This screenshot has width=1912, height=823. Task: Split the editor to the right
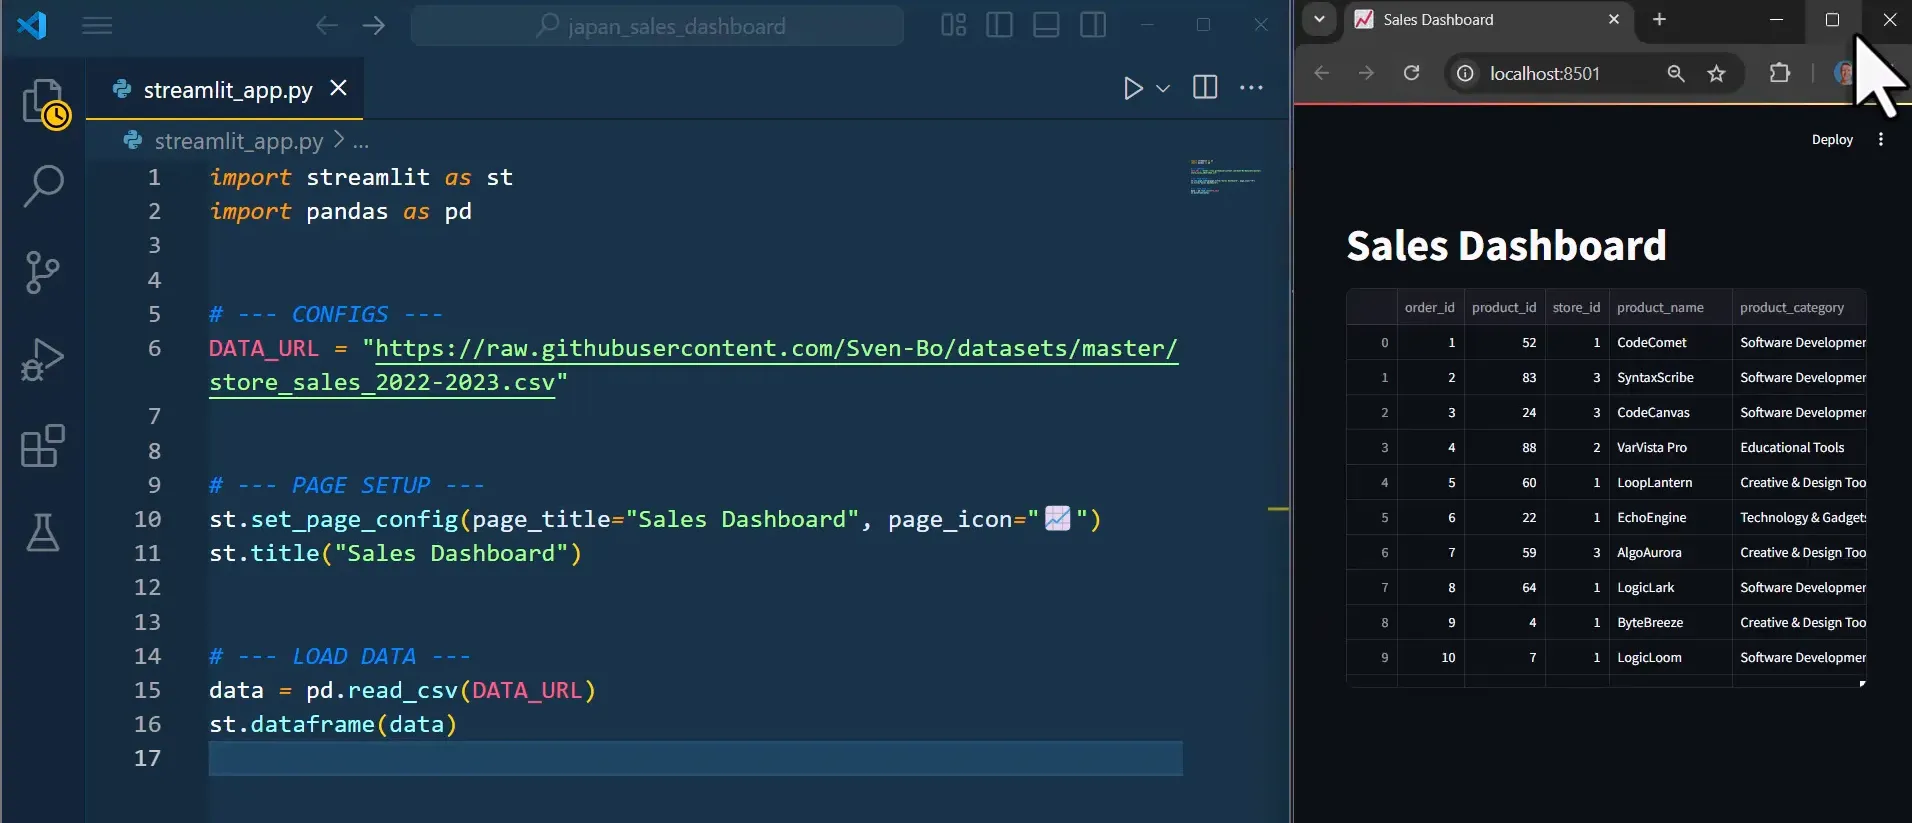[1205, 88]
